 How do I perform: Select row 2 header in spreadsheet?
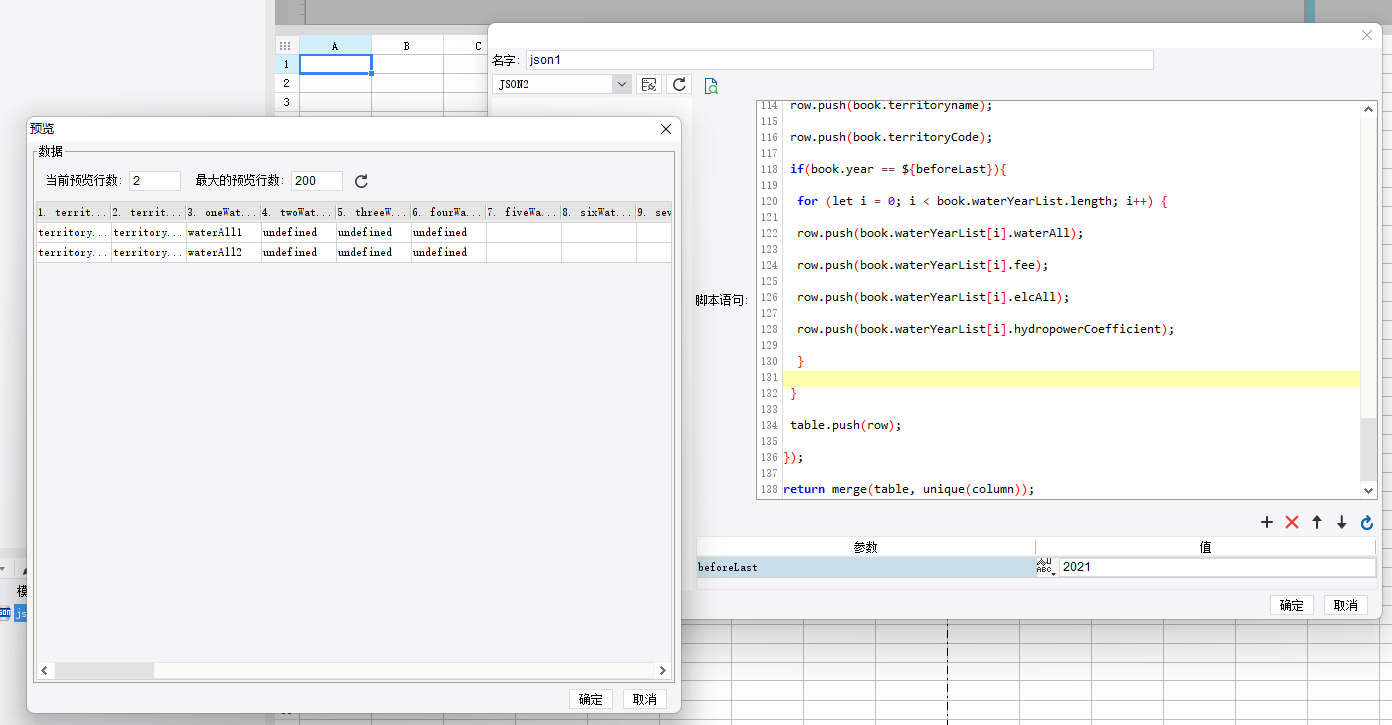click(x=287, y=83)
